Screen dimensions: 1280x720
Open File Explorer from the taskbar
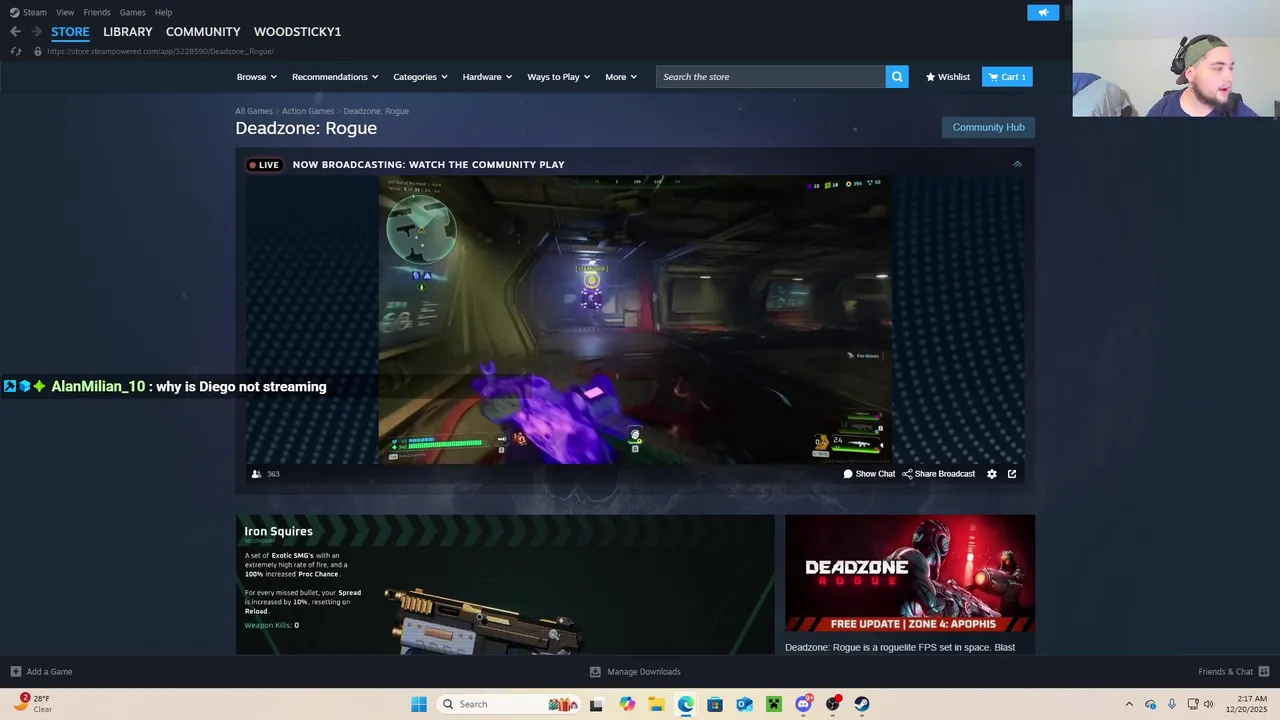(x=656, y=704)
